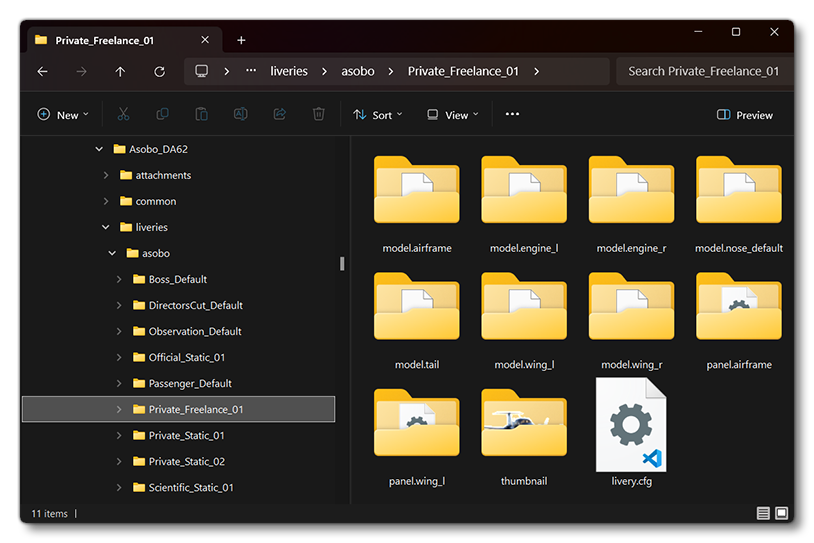Expand the Official_Static_01 tree node
The image size is (814, 543).
(119, 357)
